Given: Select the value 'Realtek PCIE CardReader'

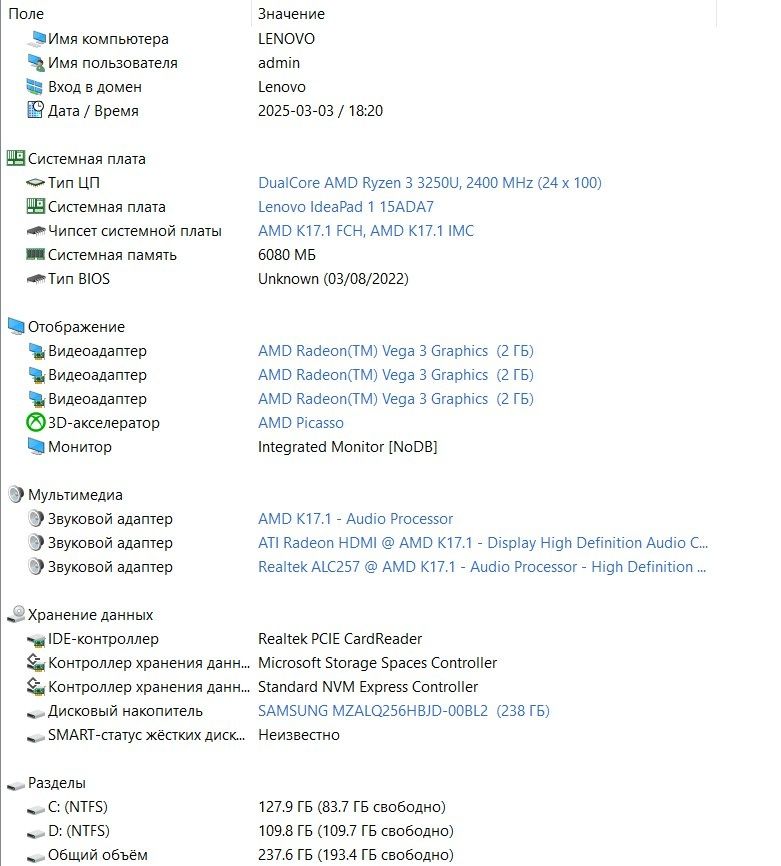Looking at the screenshot, I should pos(340,639).
